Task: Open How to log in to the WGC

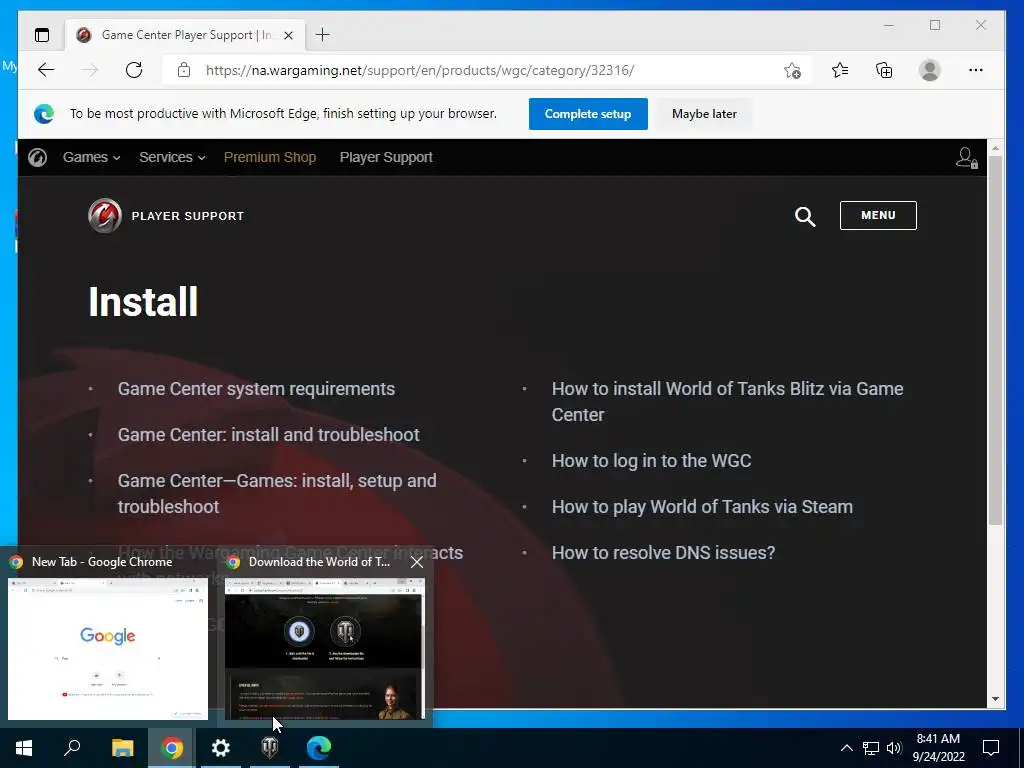Action: pos(651,460)
